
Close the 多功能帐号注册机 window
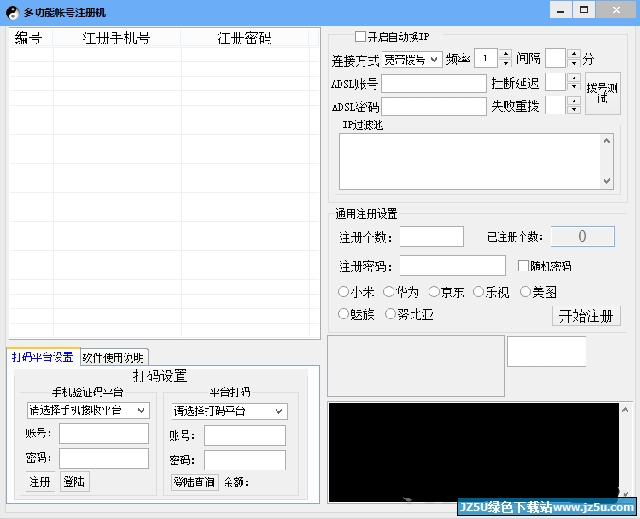tap(616, 10)
